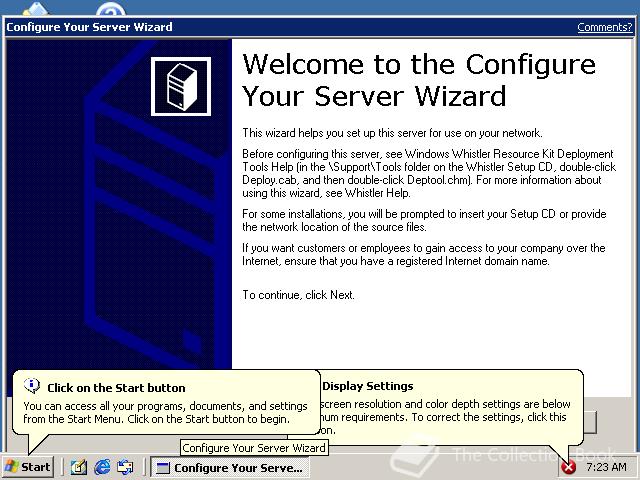This screenshot has width=640, height=480.
Task: Open the Start menu
Action: pos(28,467)
